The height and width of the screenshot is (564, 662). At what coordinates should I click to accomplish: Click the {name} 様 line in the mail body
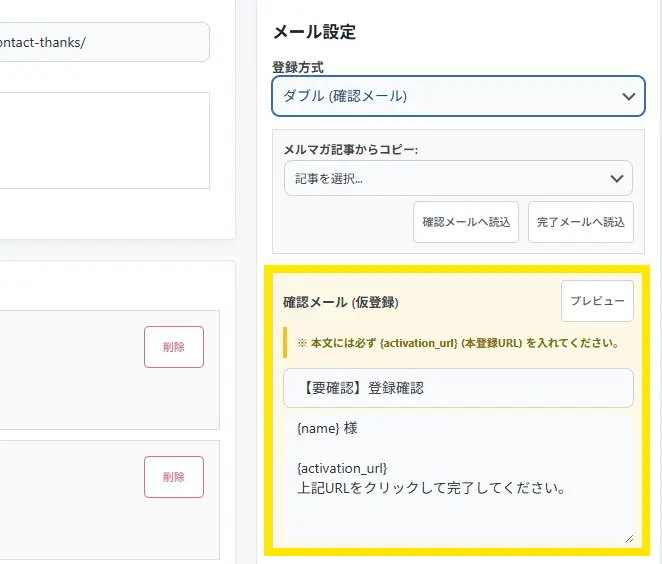point(327,428)
